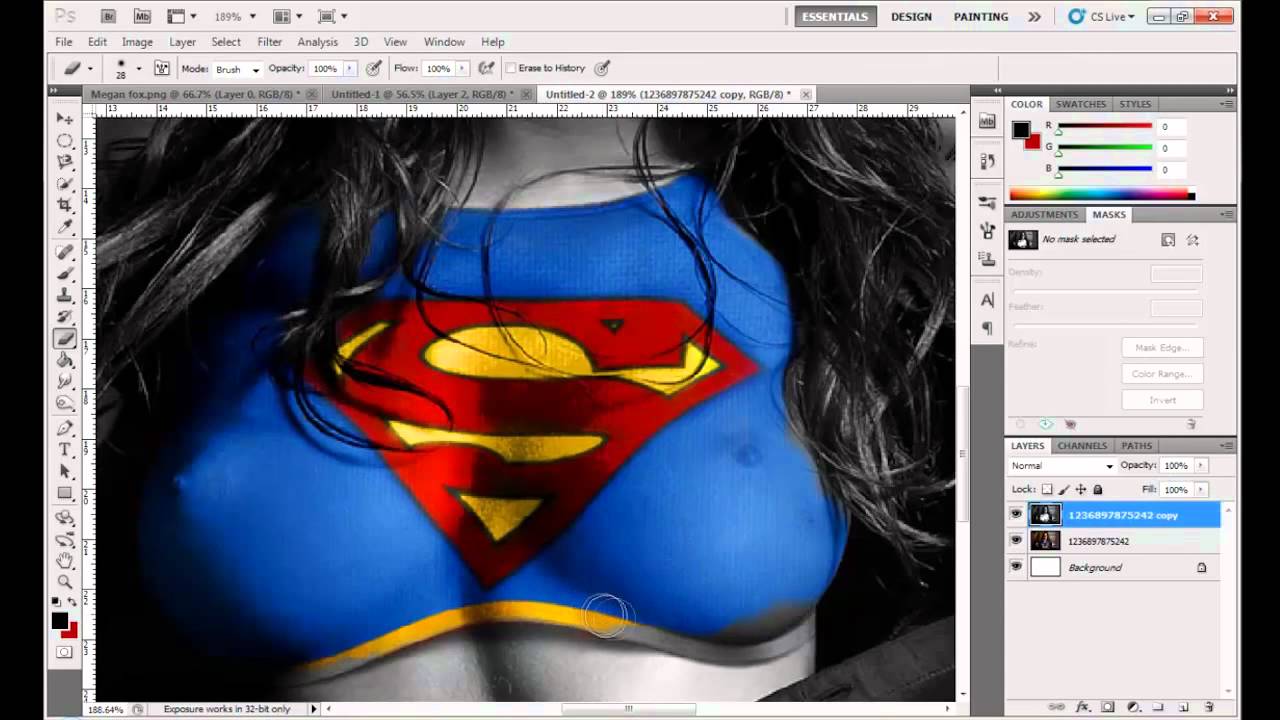Select the Rectangle shape tool
The height and width of the screenshot is (720, 1280).
[x=65, y=493]
